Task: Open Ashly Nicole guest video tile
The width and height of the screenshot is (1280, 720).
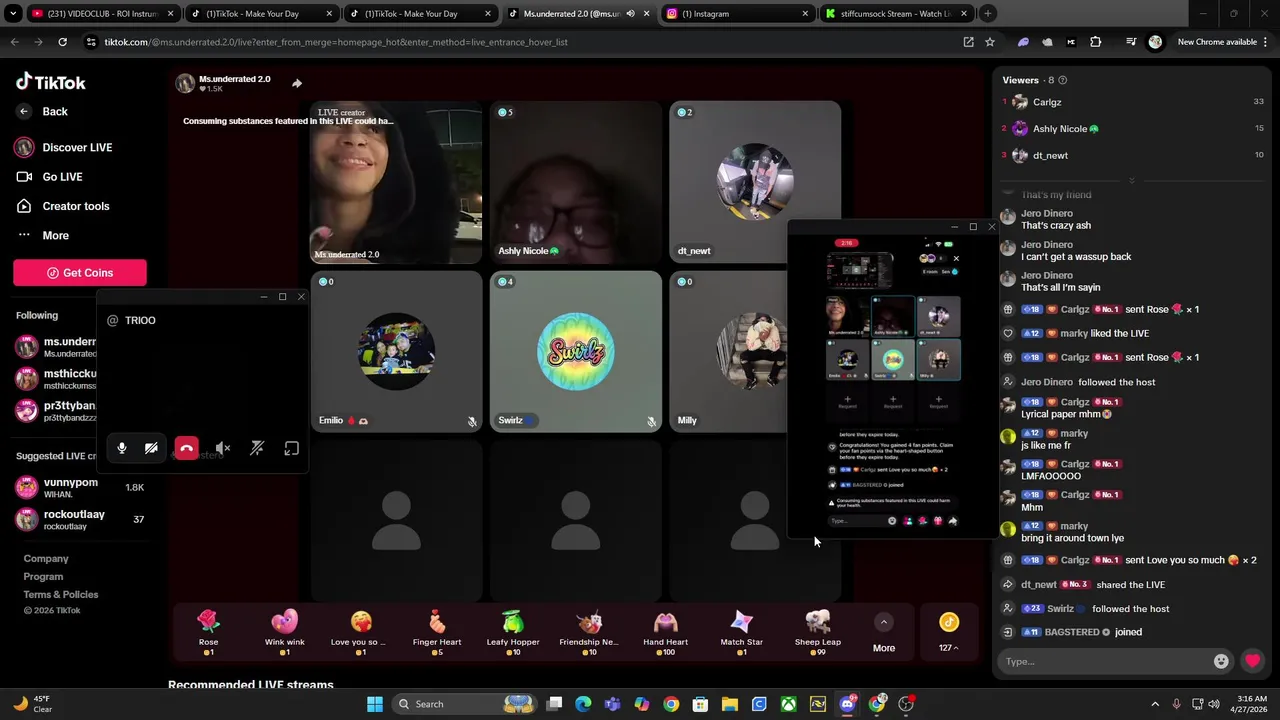Action: (576, 182)
